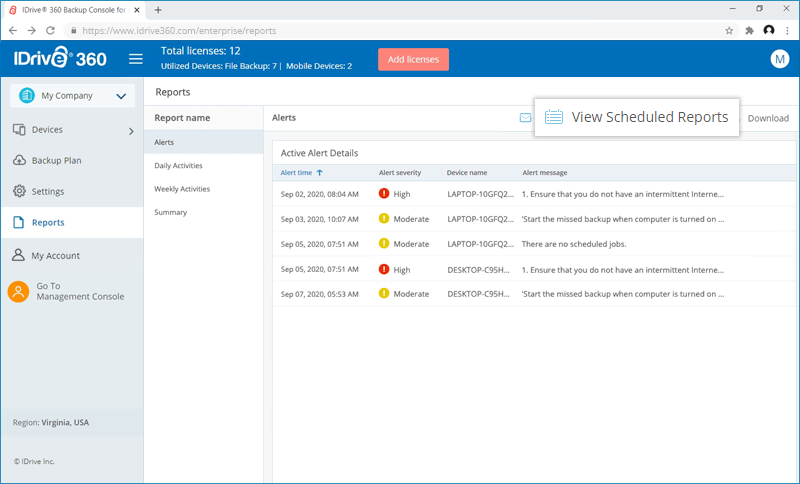The image size is (800, 484).
Task: Click Moderate icon on Sep 07 row
Action: tap(384, 293)
